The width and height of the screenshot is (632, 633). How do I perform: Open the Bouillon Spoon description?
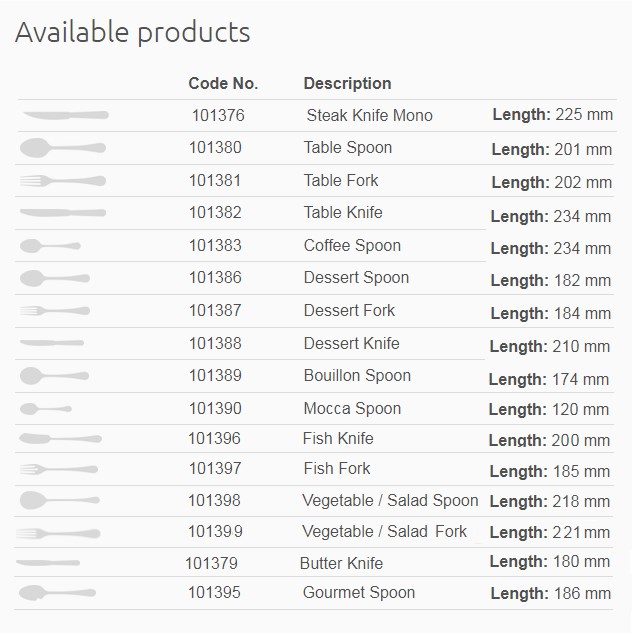pyautogui.click(x=357, y=375)
